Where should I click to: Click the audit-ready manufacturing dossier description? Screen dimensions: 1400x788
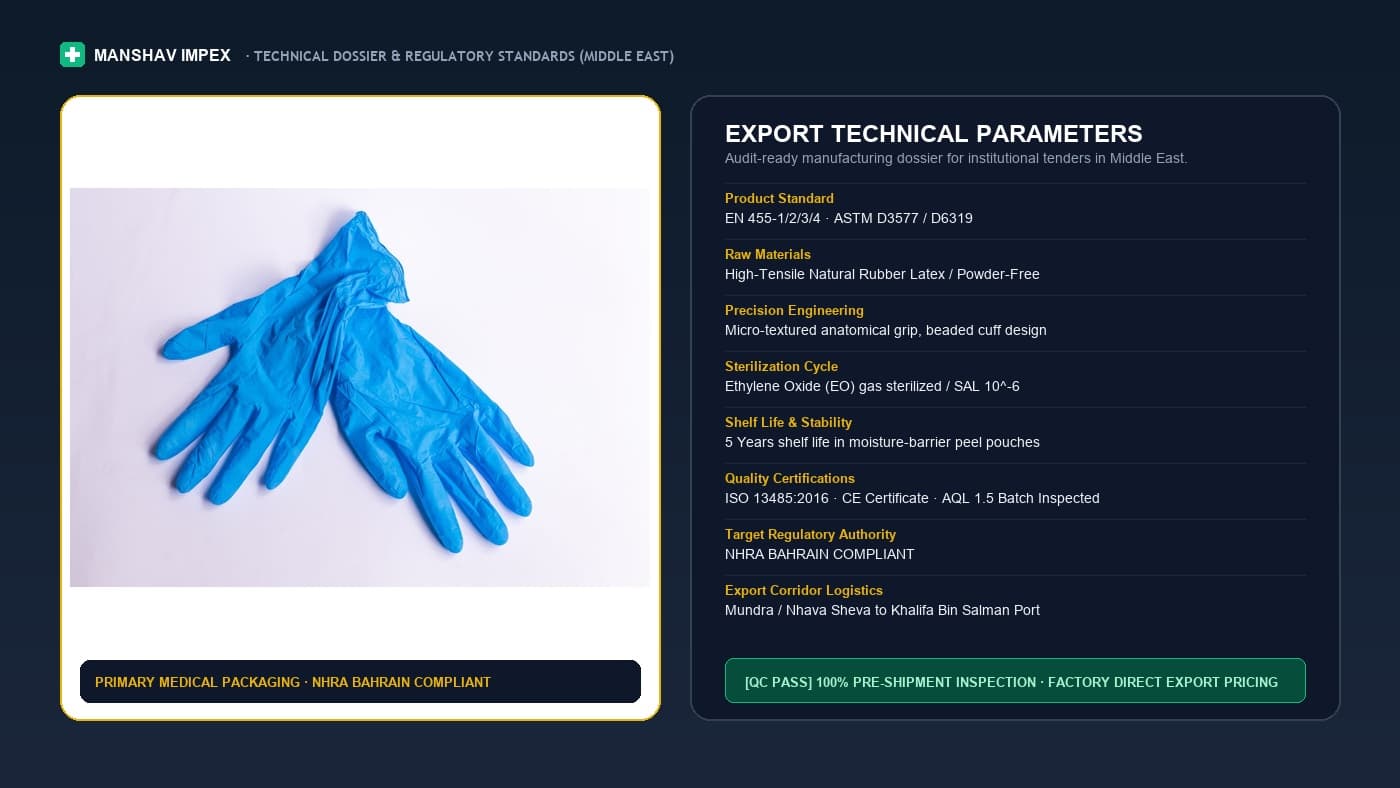coord(956,158)
